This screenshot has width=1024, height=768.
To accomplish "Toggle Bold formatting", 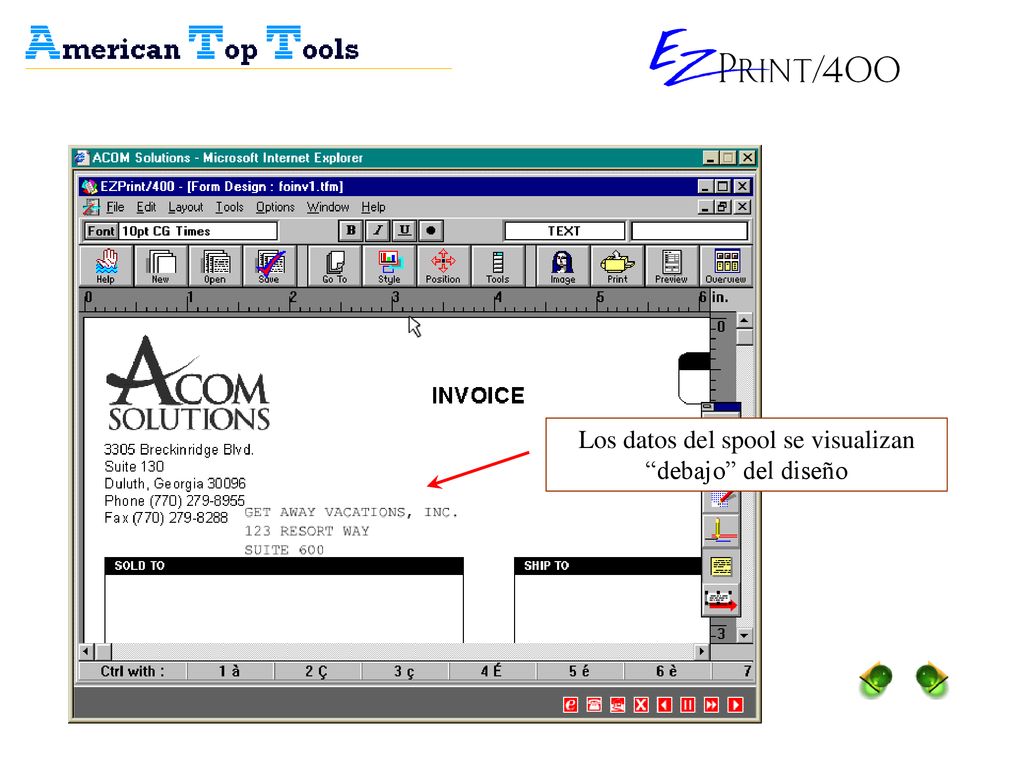I will (351, 231).
